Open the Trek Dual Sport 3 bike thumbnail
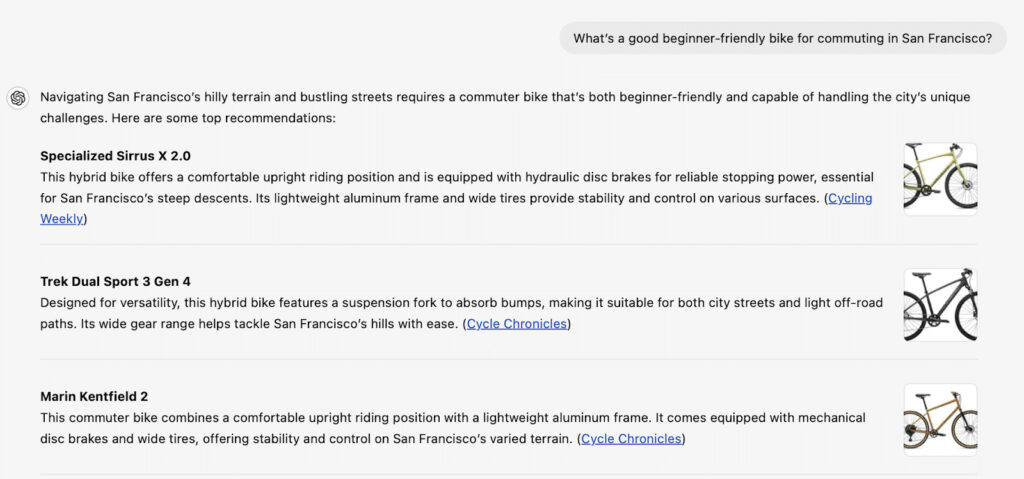 (940, 304)
